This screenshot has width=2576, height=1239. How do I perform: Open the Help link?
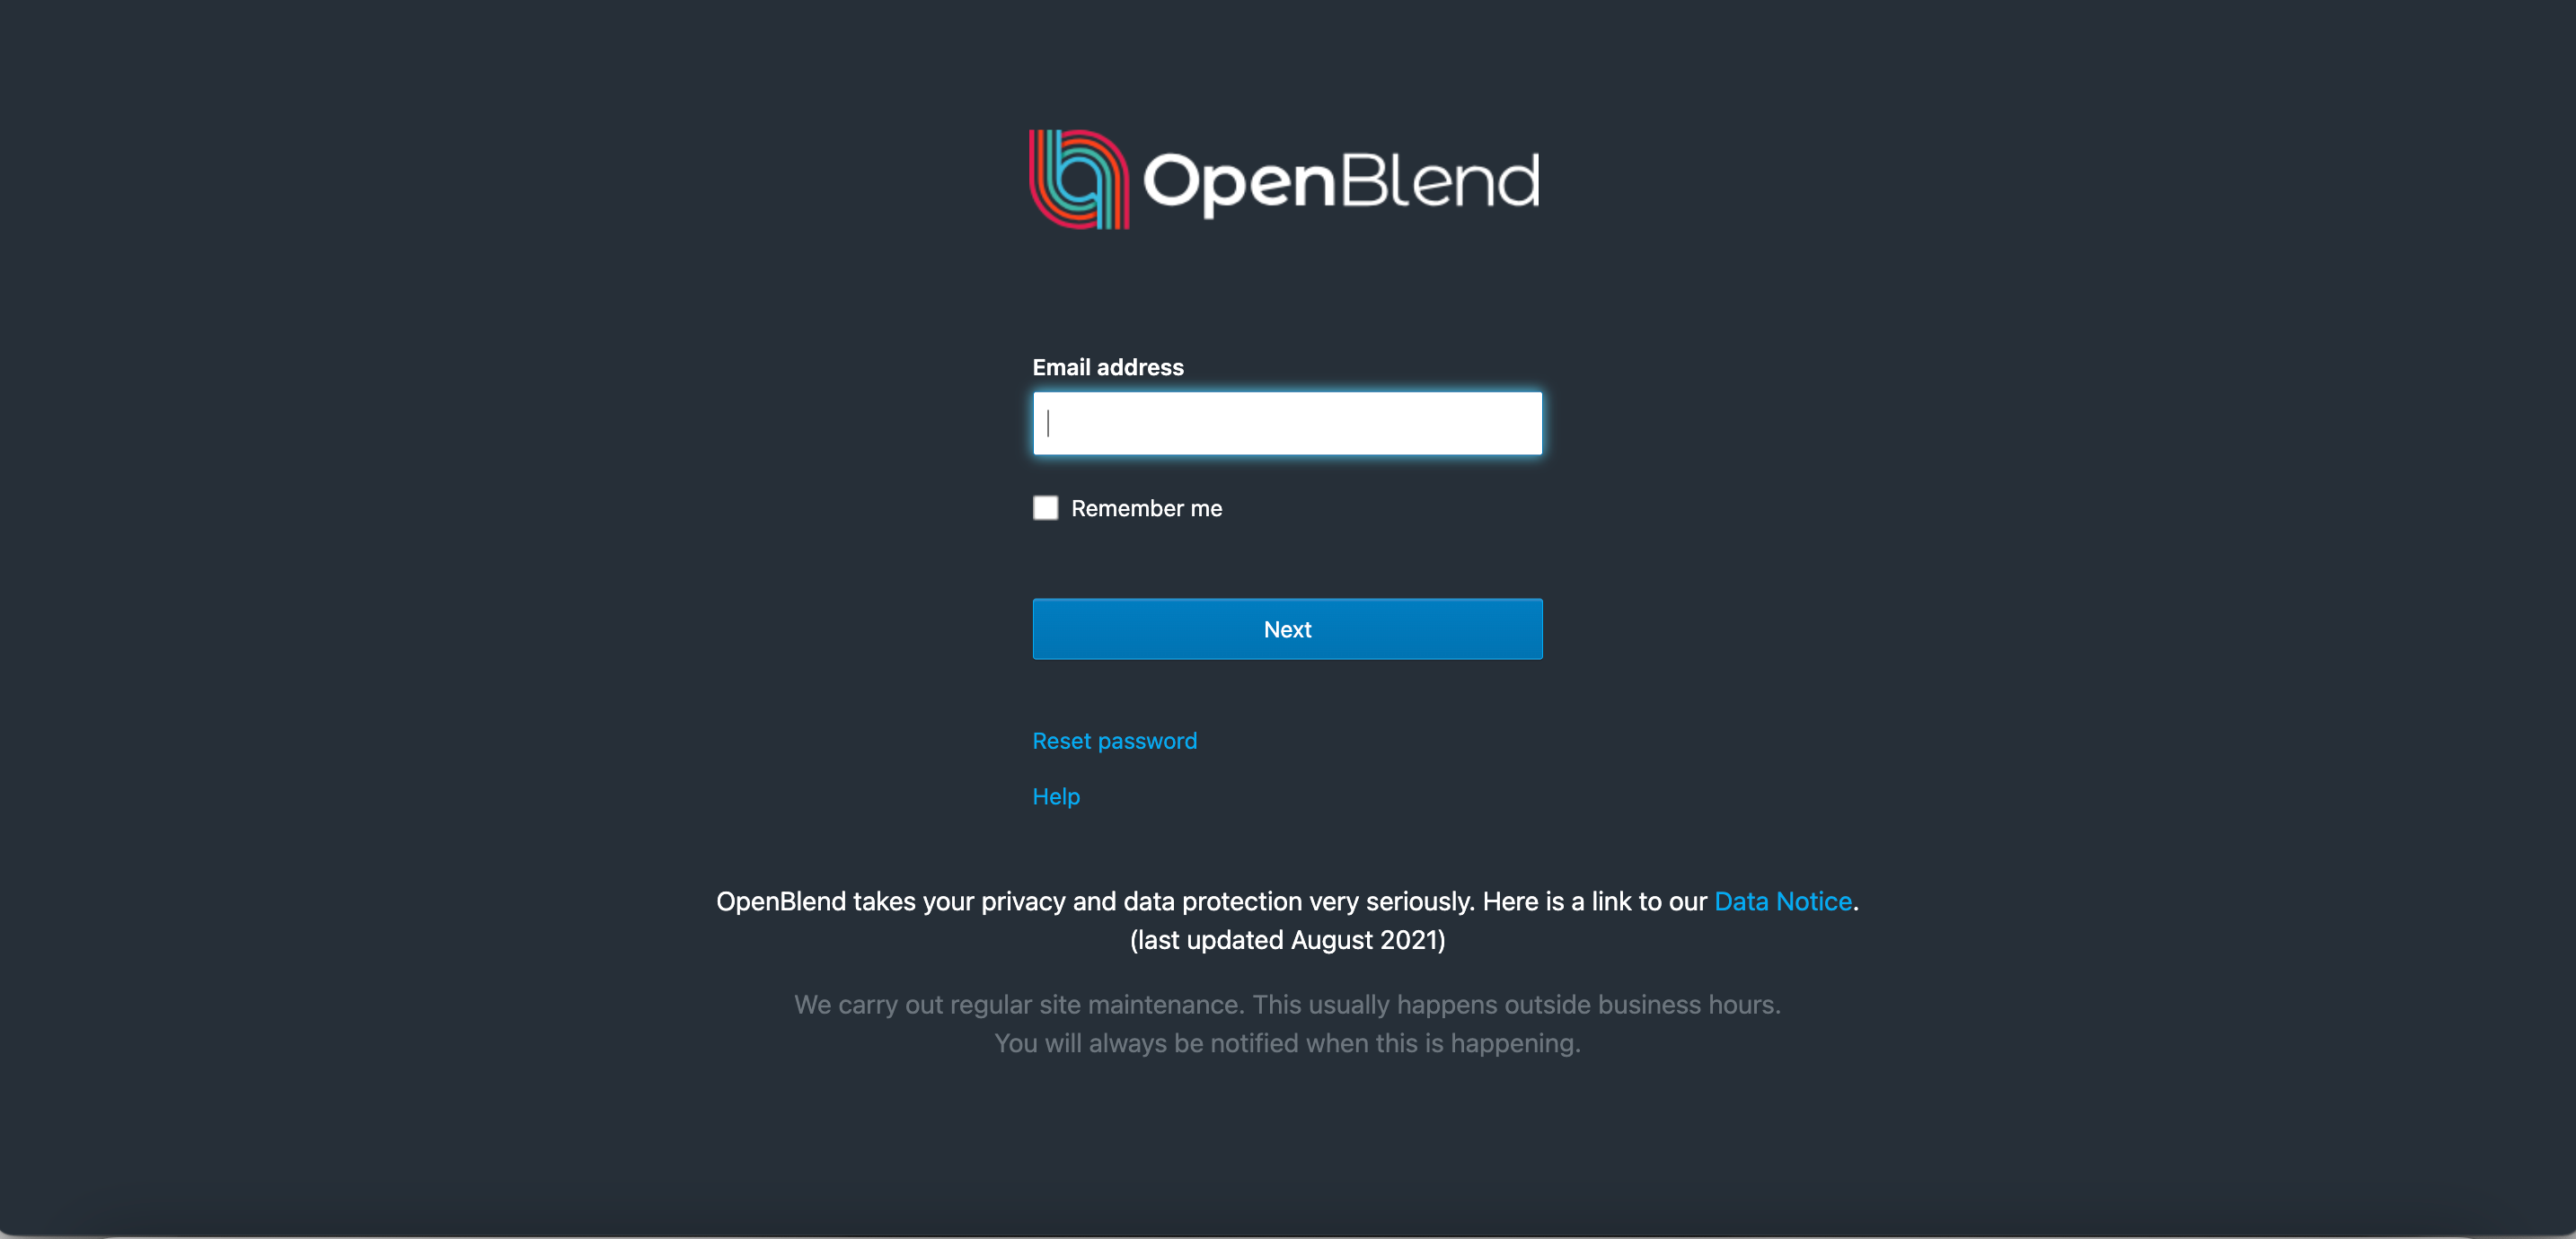click(1056, 796)
